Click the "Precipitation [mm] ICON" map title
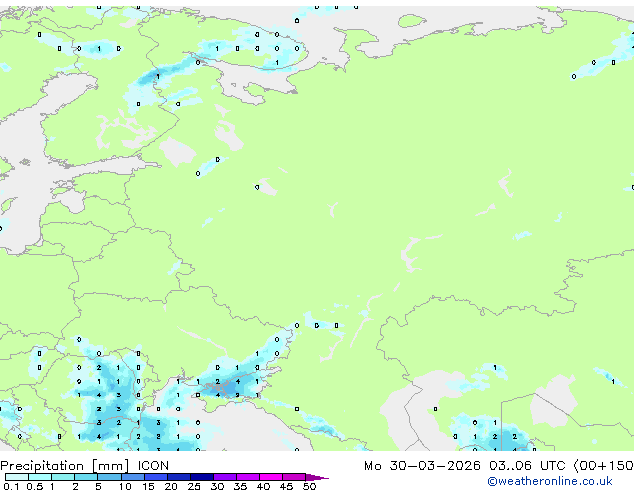 coord(85,466)
